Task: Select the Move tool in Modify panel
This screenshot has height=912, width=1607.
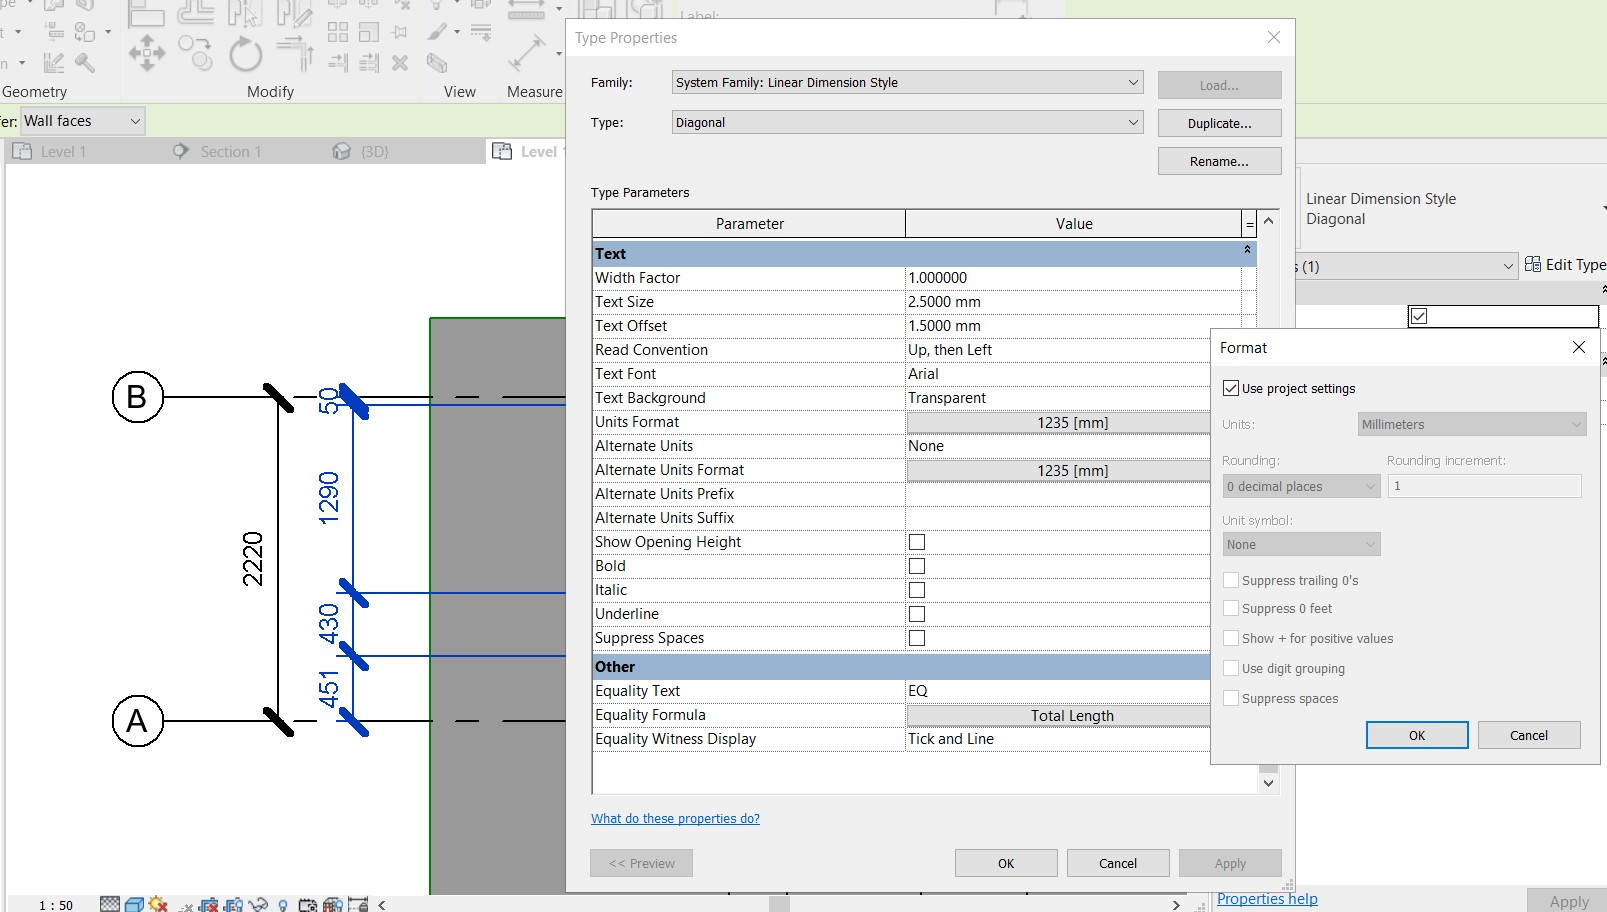Action: click(147, 53)
